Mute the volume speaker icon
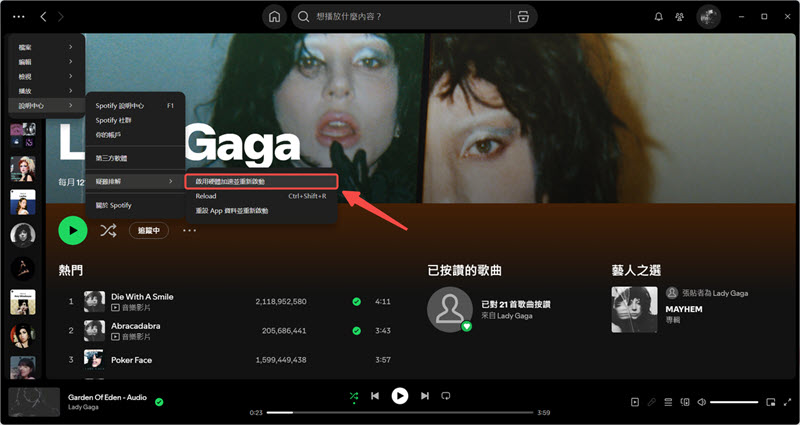 pos(702,402)
